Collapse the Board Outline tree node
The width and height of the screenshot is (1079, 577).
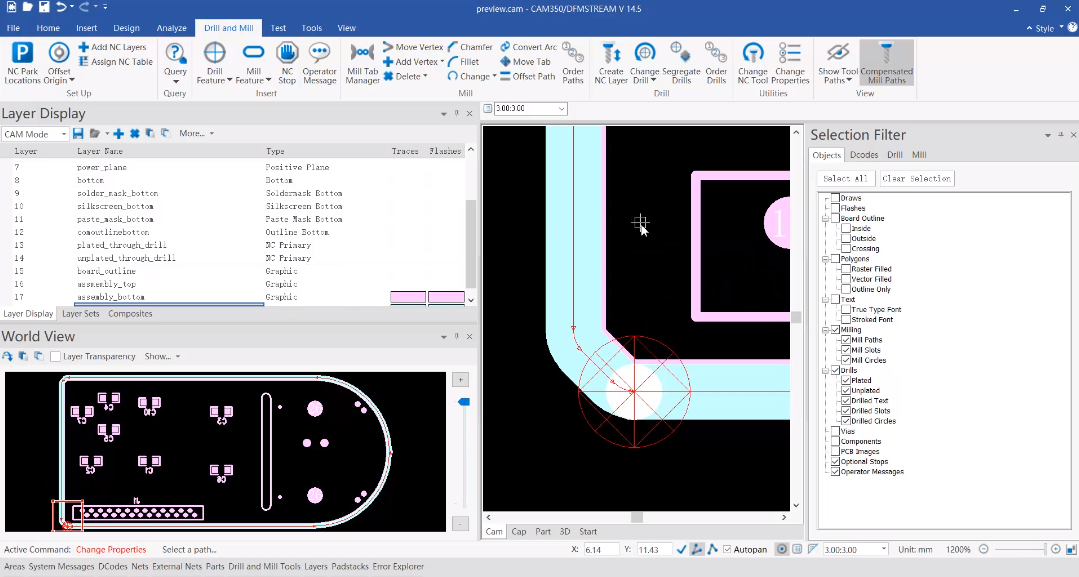[825, 218]
